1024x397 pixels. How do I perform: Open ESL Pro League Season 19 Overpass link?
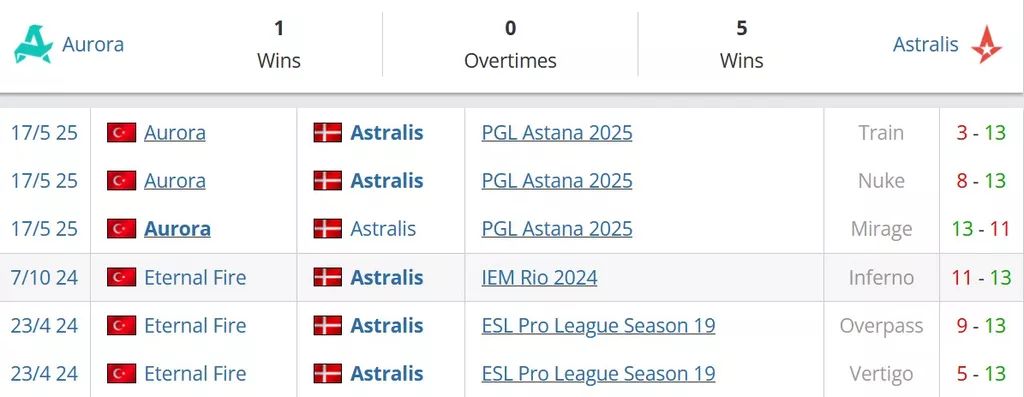[x=598, y=325]
